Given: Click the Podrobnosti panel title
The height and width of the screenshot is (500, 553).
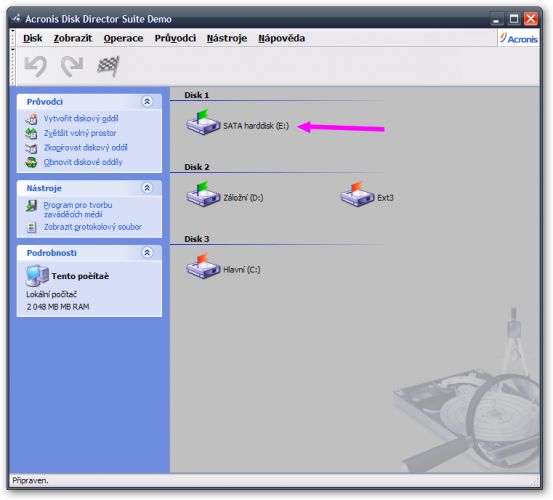Looking at the screenshot, I should tap(51, 253).
